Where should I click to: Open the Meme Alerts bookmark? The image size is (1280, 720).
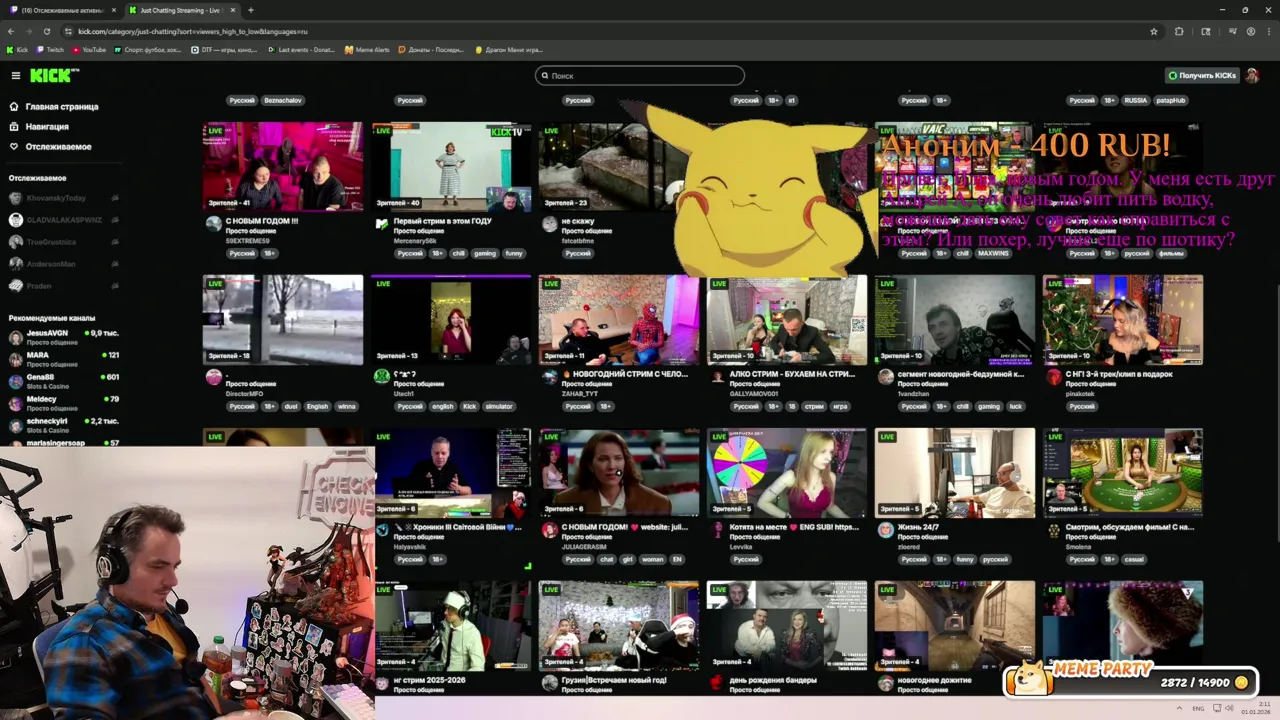pos(367,50)
